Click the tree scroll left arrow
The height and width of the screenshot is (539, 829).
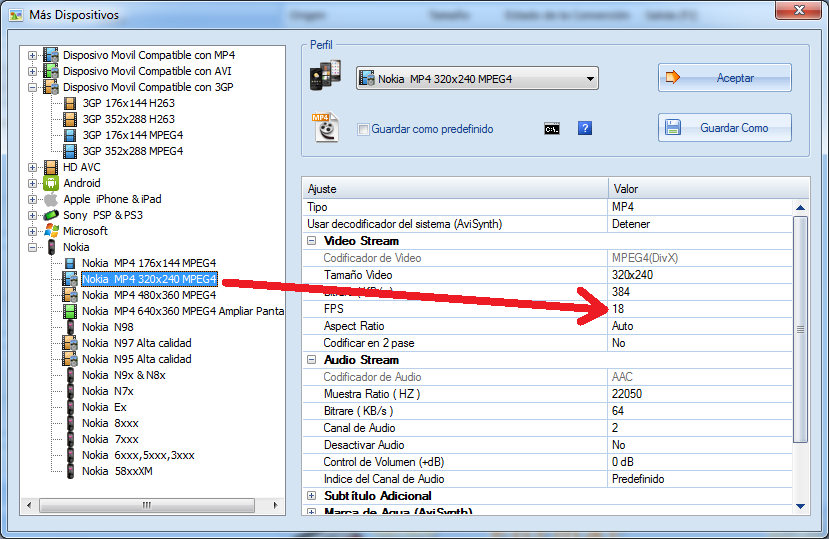point(29,505)
